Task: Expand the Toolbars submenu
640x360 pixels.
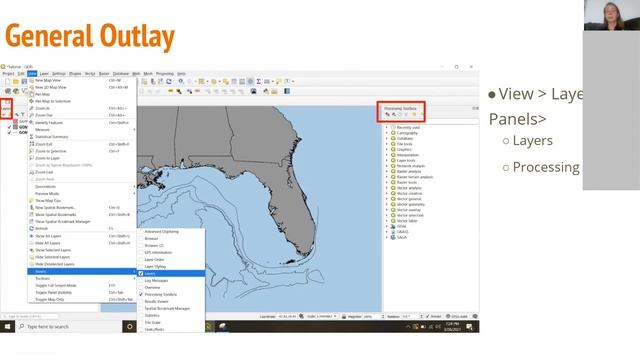Action: (82, 278)
